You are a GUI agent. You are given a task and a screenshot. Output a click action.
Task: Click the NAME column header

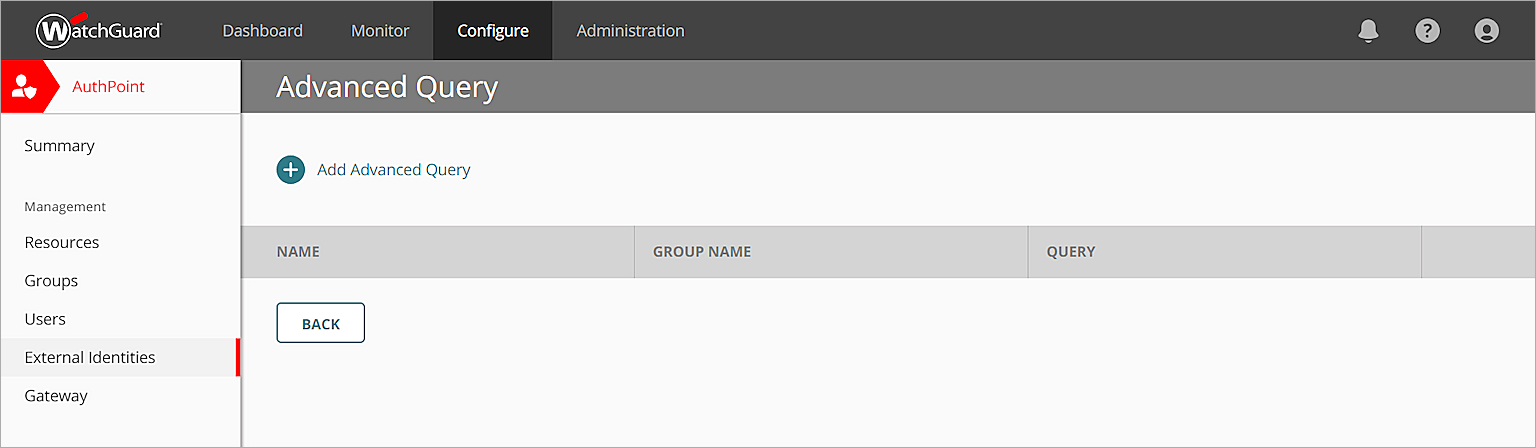point(298,252)
